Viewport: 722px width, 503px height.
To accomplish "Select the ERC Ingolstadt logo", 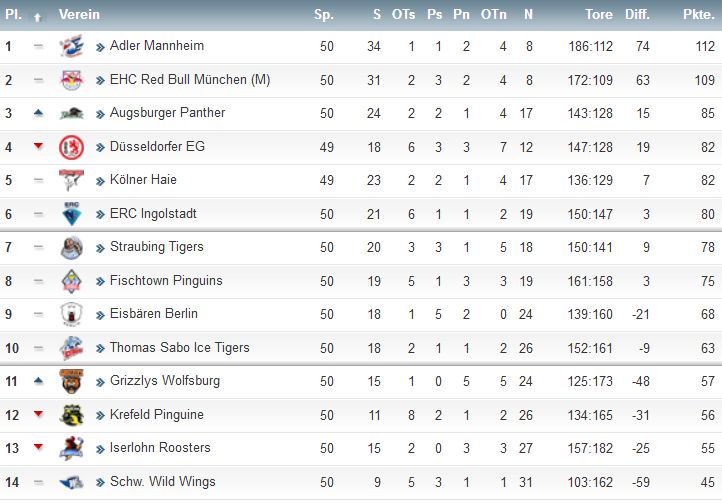I will [71, 214].
